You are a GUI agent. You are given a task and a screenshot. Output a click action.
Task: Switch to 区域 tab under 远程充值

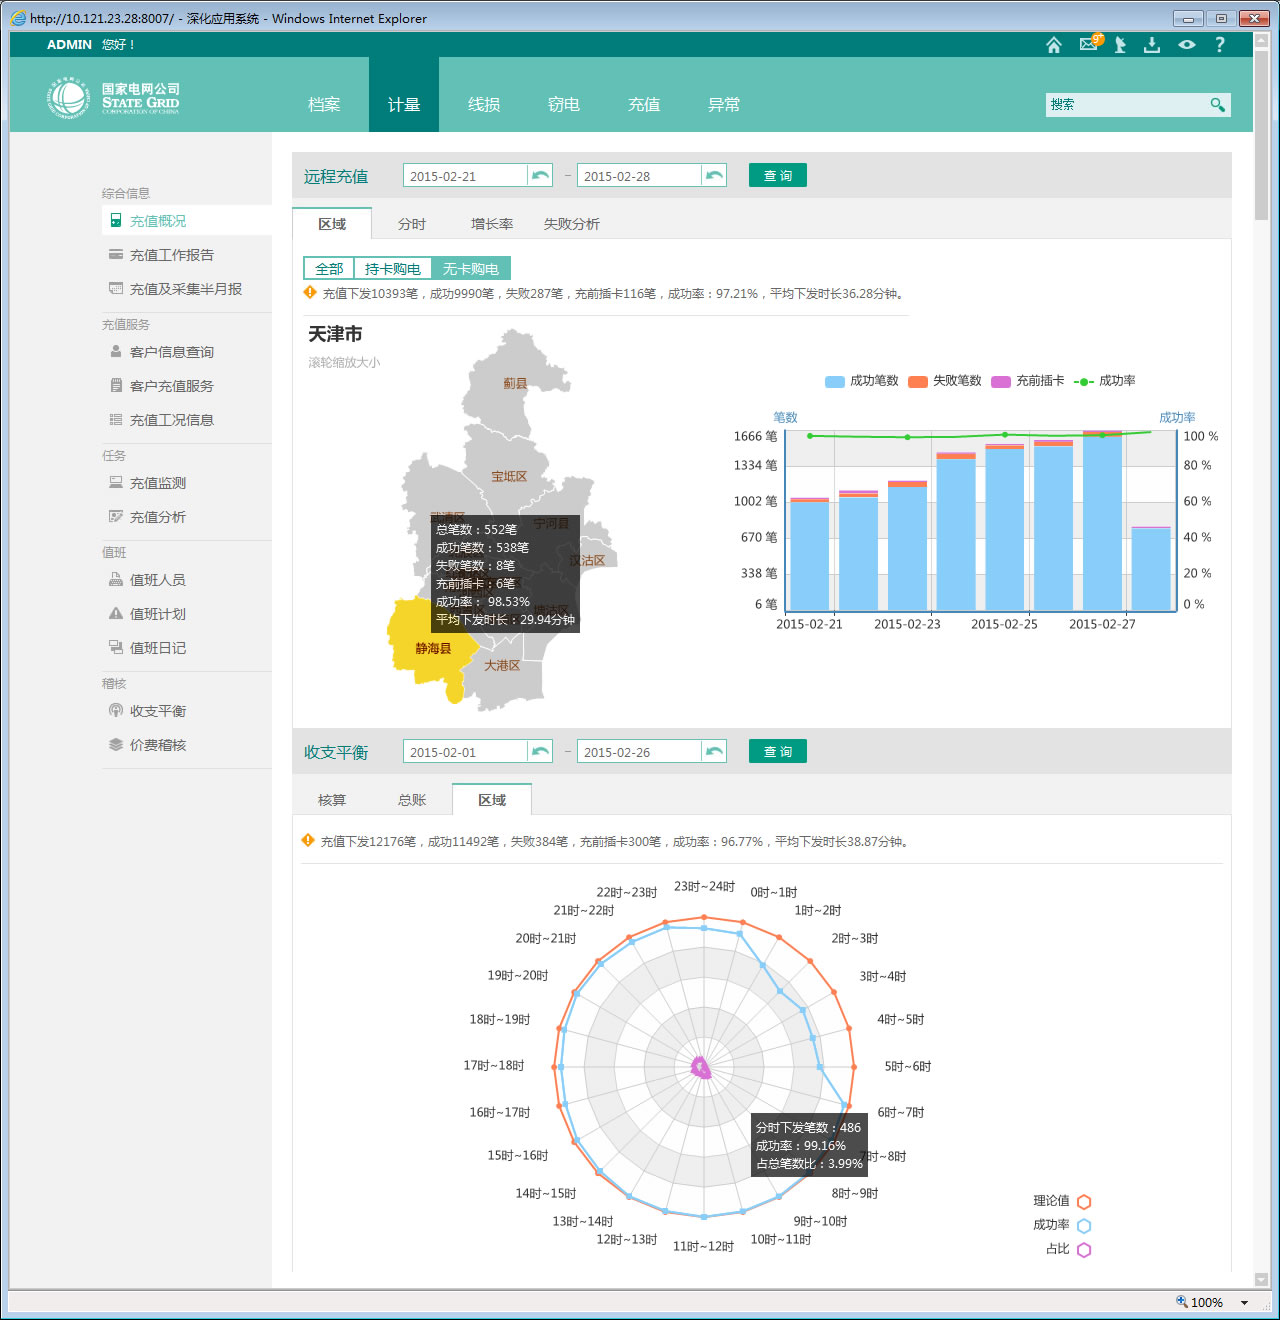pyautogui.click(x=332, y=224)
